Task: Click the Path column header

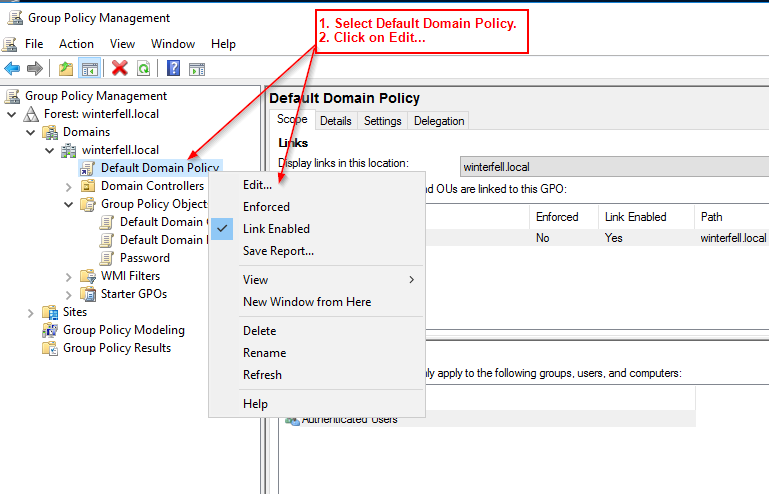Action: tap(731, 217)
